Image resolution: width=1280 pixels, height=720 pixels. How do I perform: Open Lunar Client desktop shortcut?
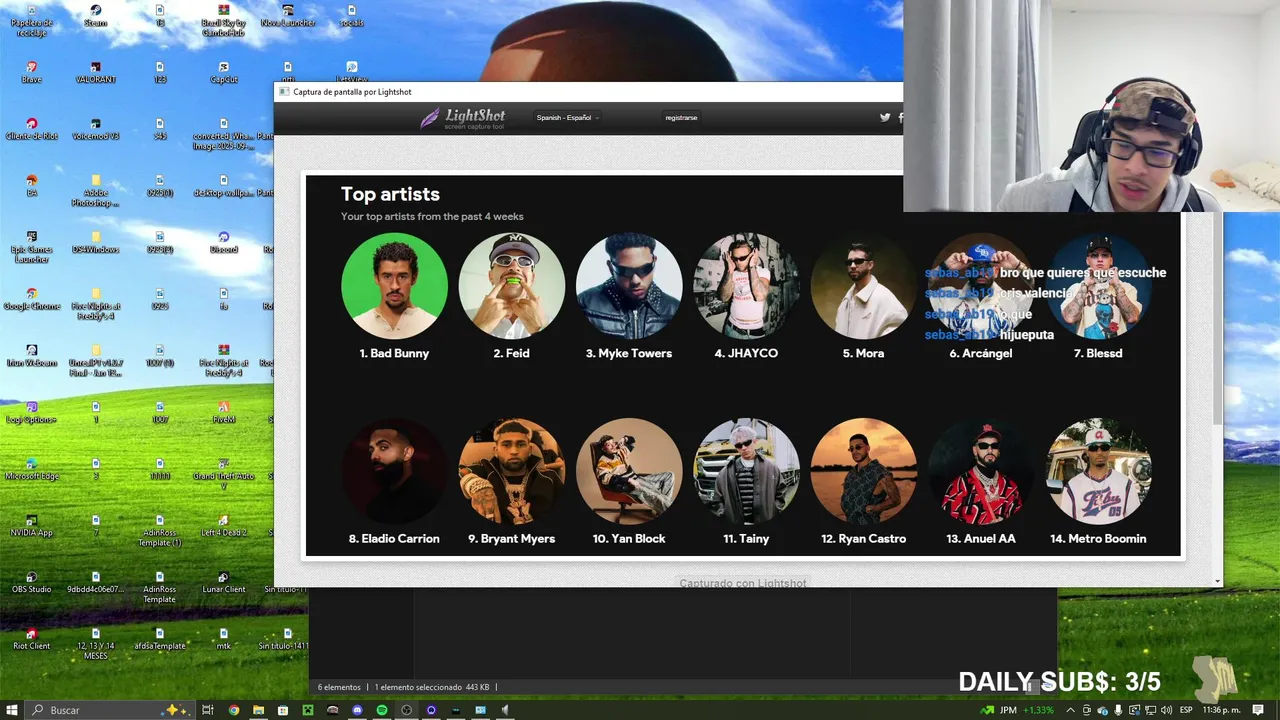tap(224, 582)
